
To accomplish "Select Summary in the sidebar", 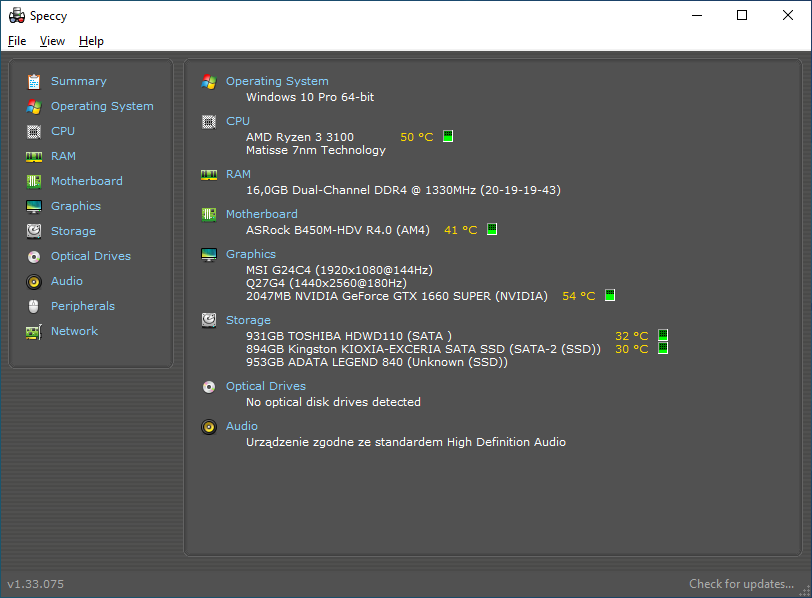I will pyautogui.click(x=79, y=81).
